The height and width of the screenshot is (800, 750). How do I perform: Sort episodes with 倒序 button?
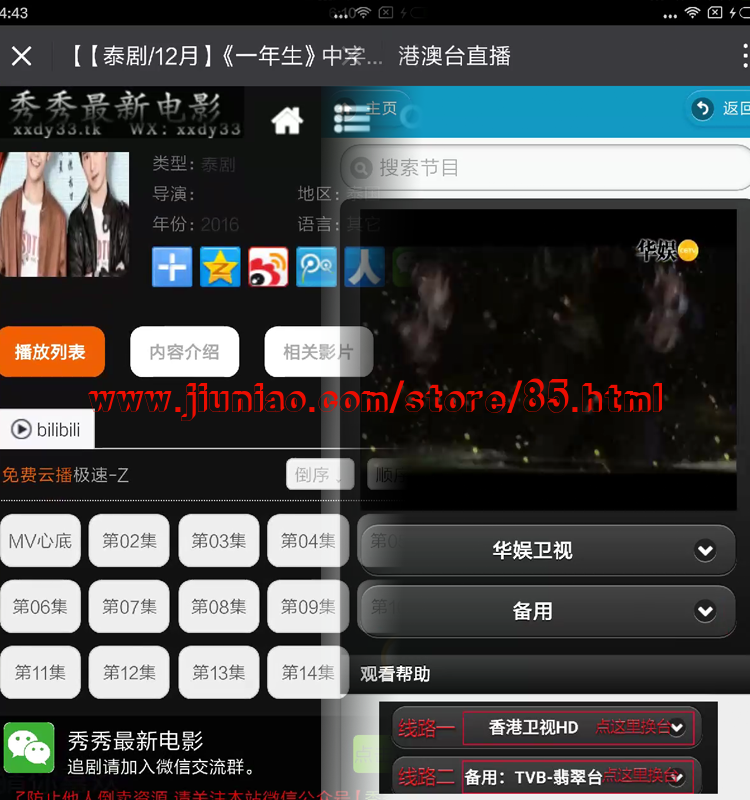click(320, 474)
